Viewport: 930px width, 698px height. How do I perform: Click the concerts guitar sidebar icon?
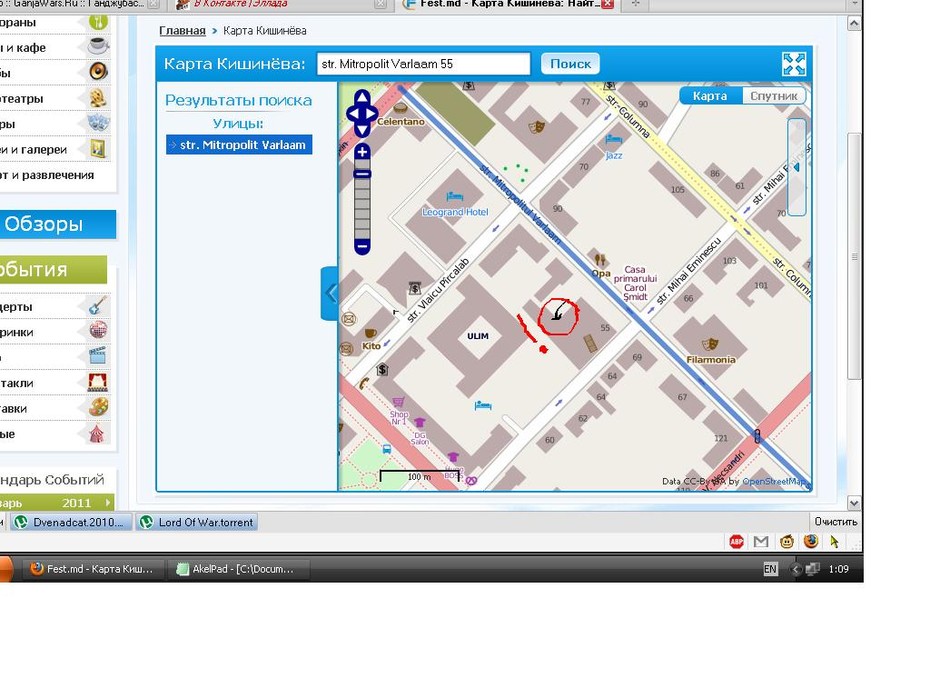pyautogui.click(x=98, y=306)
